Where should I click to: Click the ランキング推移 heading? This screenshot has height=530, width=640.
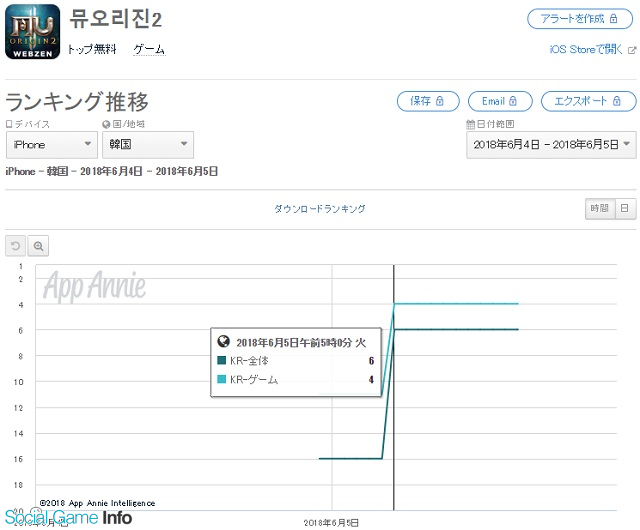tap(77, 101)
